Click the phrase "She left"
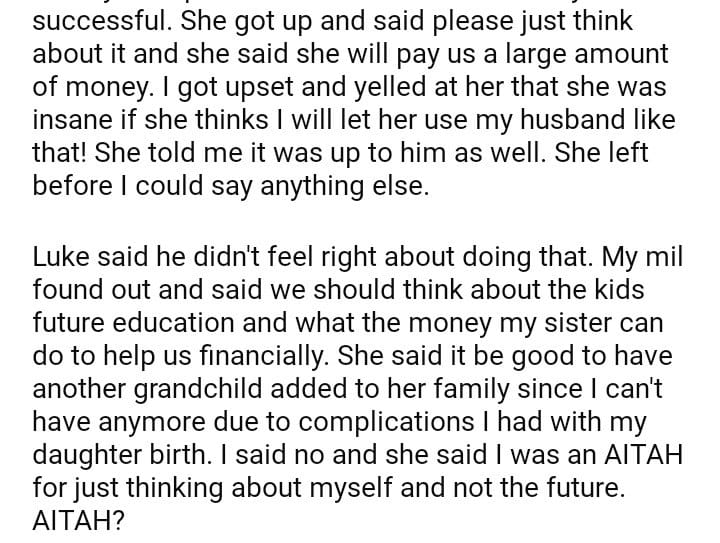The width and height of the screenshot is (720, 543). (619, 155)
